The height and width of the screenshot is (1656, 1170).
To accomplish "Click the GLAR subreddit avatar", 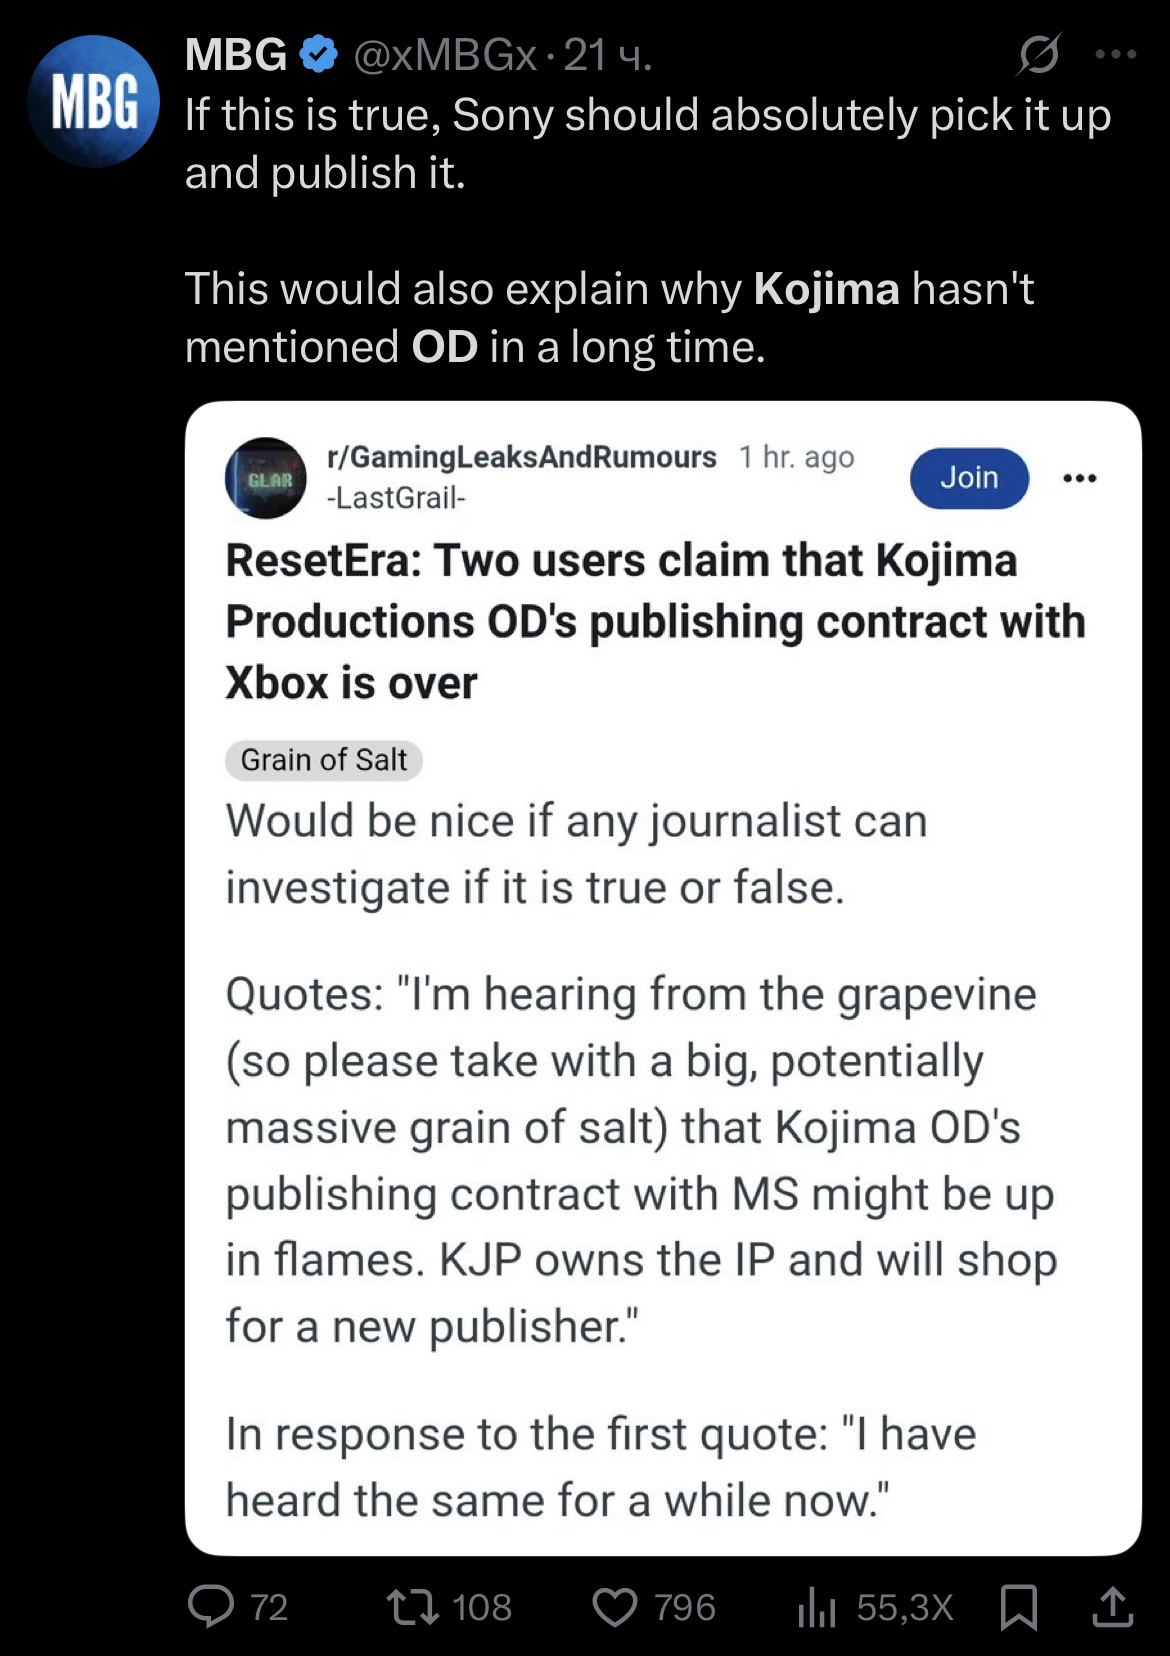I will (265, 478).
